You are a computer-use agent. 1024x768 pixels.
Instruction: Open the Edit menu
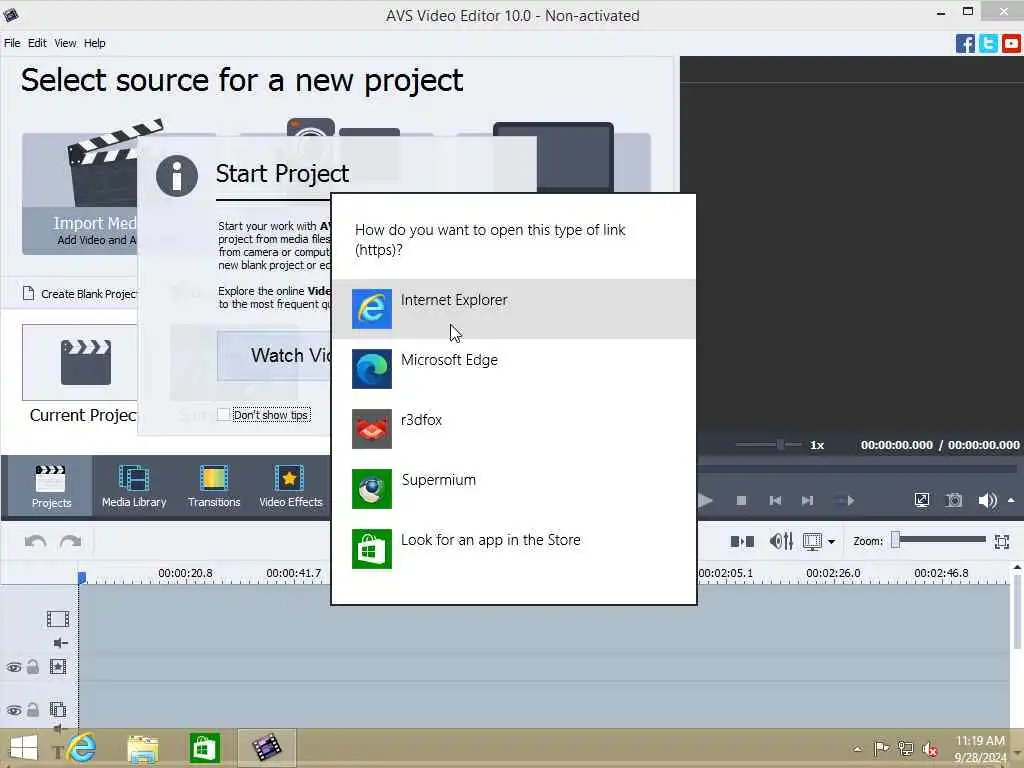[37, 43]
